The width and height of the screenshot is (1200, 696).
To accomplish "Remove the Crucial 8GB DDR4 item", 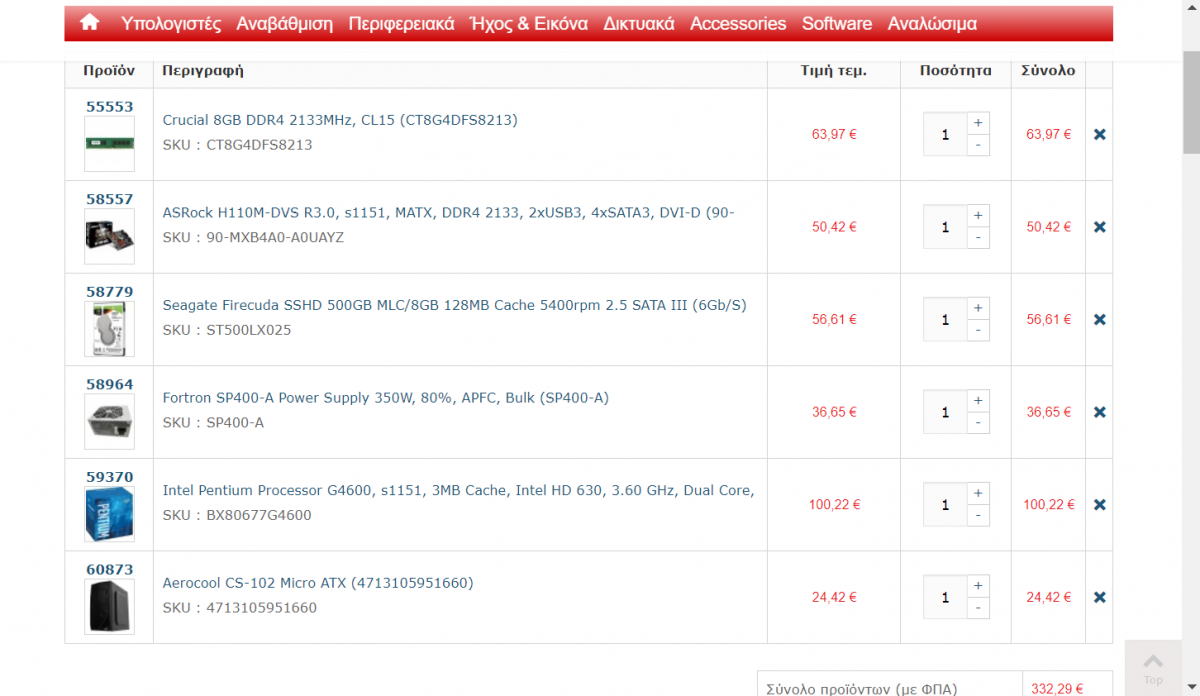I will tap(1100, 134).
